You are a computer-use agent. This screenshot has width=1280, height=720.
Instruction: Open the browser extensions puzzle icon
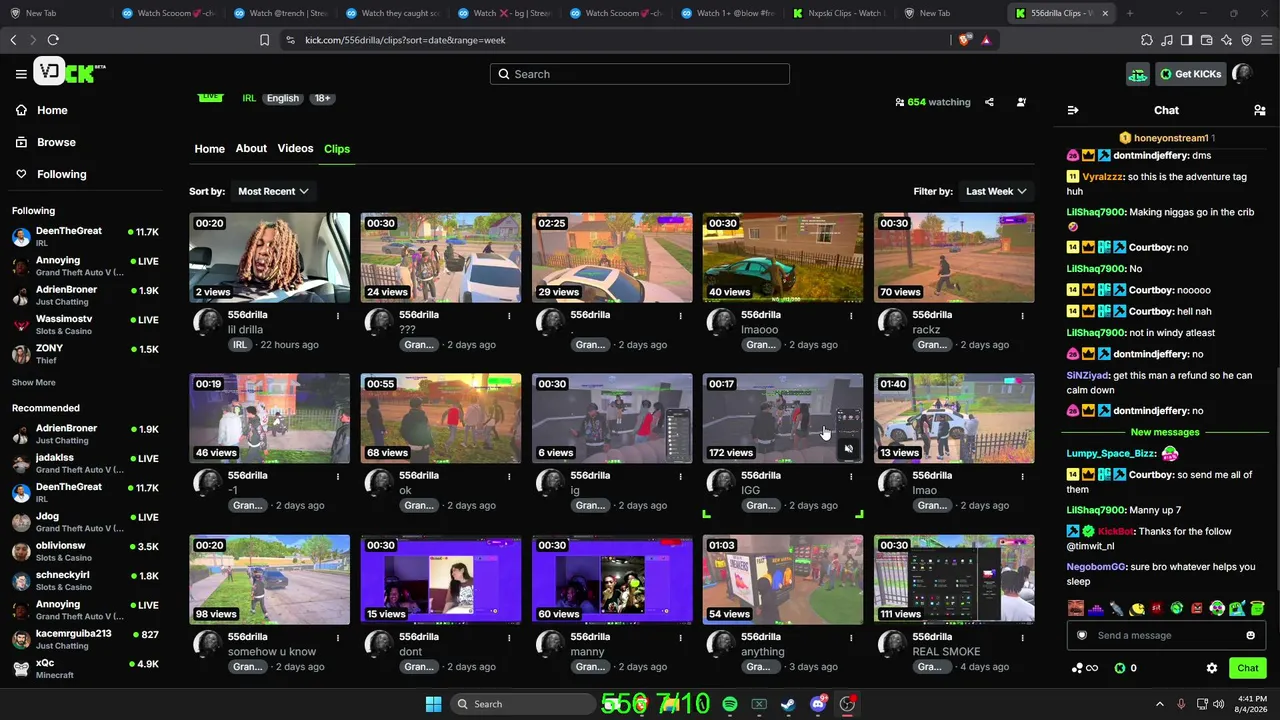pyautogui.click(x=1147, y=40)
